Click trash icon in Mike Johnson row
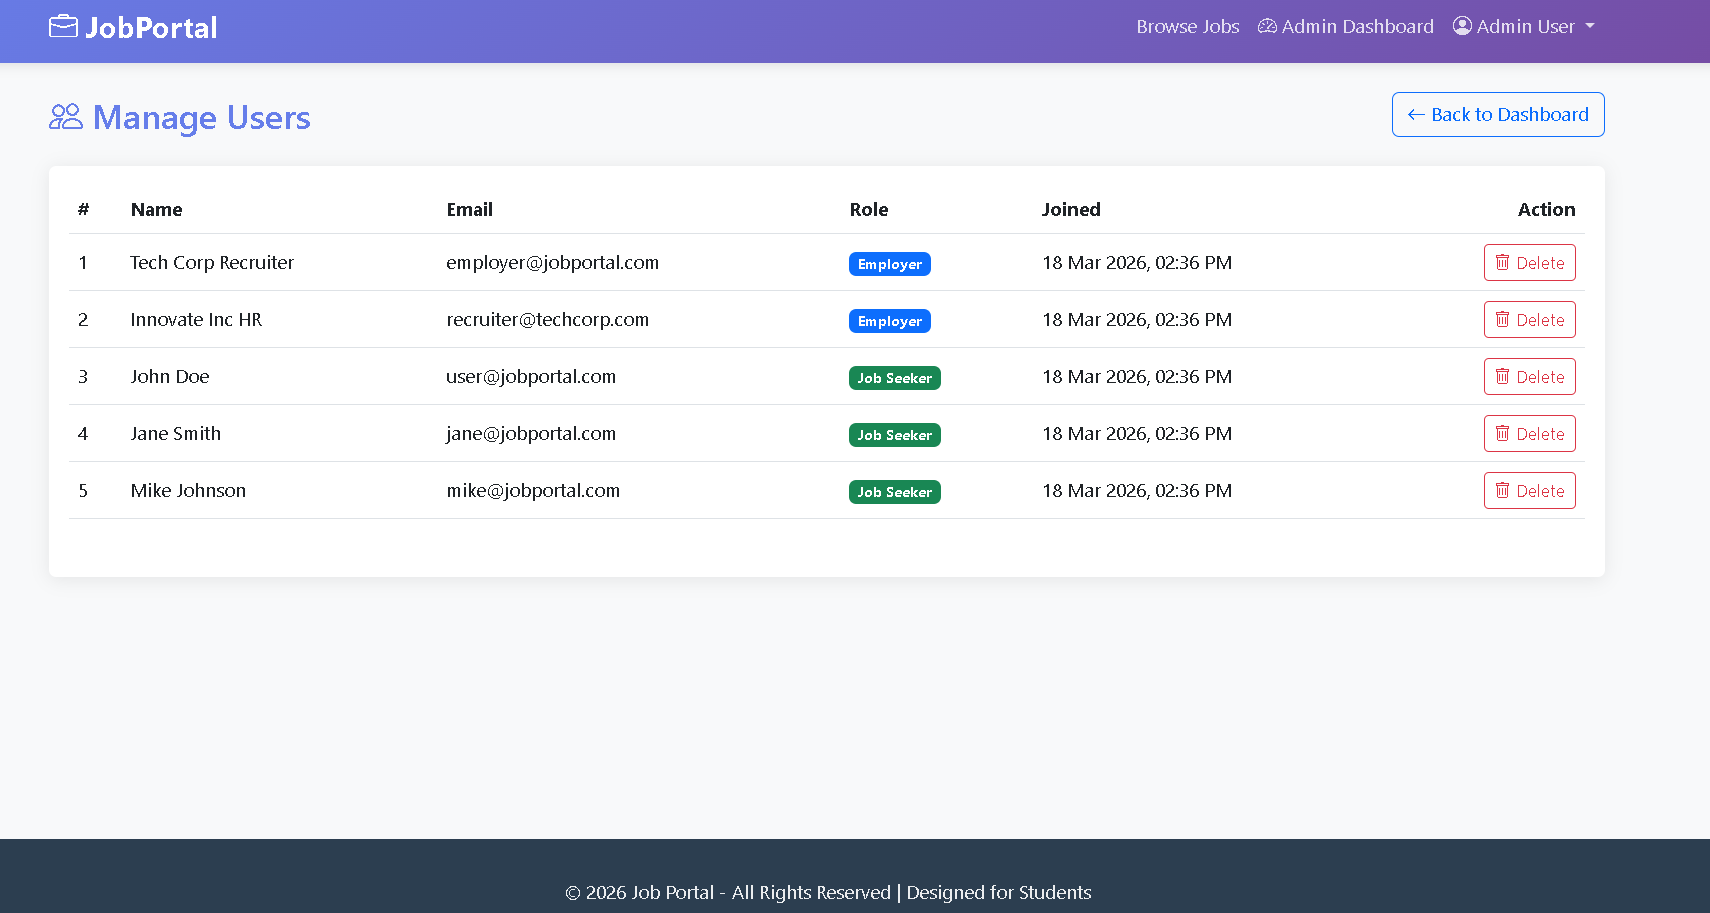The image size is (1710, 913). pos(1502,490)
